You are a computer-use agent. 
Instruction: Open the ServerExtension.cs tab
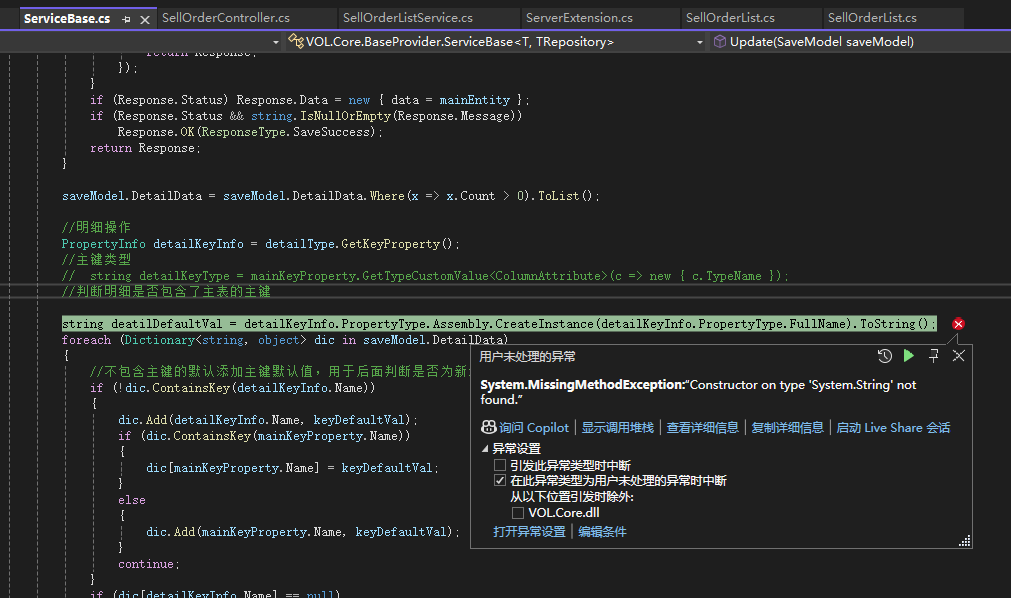(579, 18)
